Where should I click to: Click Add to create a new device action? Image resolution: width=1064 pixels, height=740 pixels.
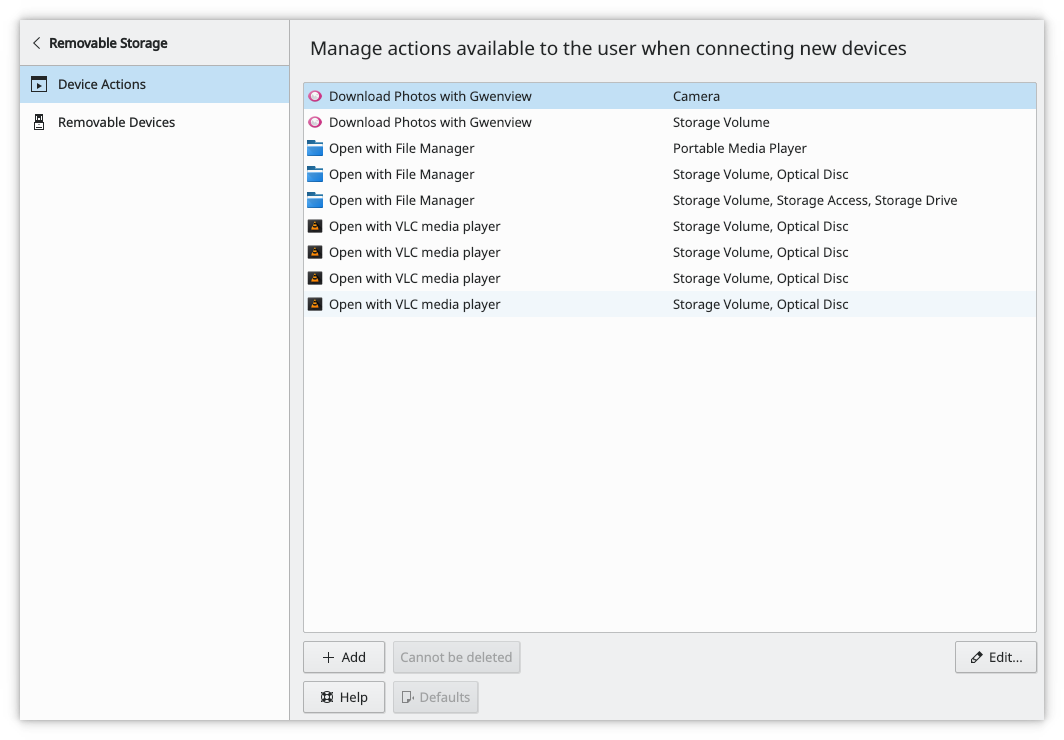pos(344,657)
